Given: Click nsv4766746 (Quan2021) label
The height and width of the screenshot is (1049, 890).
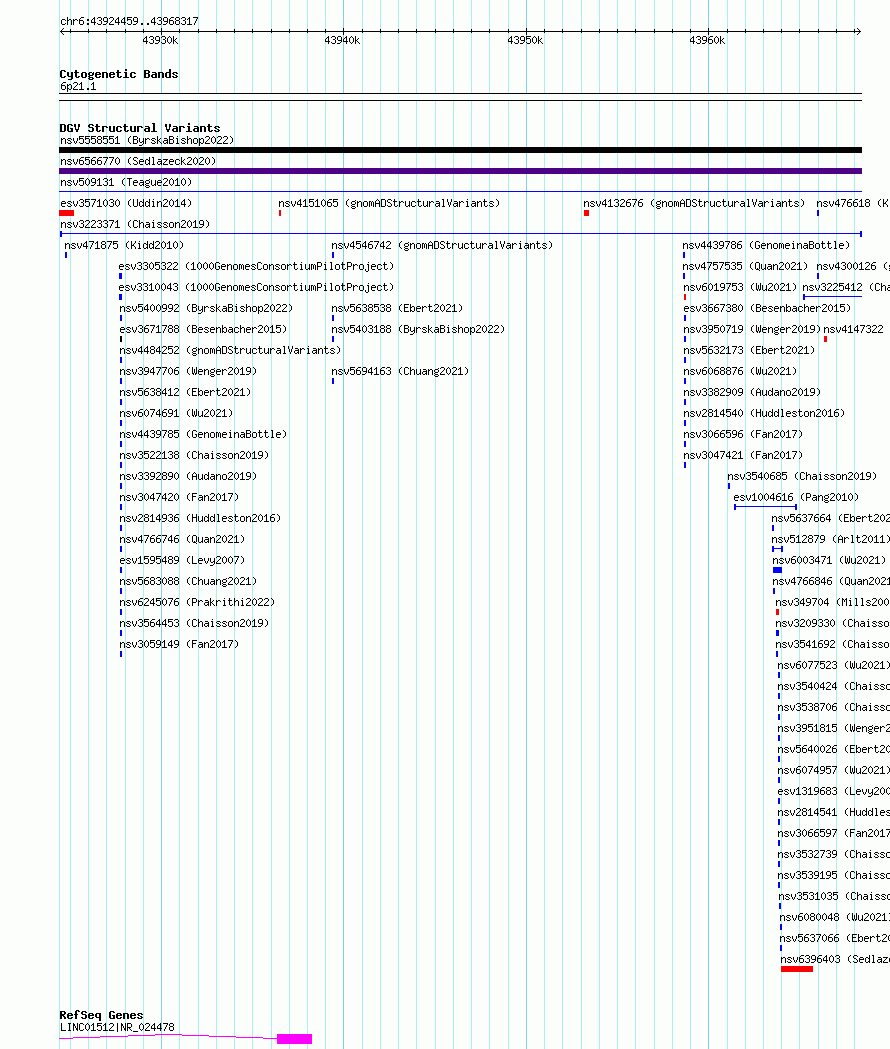Looking at the screenshot, I should coord(182,539).
